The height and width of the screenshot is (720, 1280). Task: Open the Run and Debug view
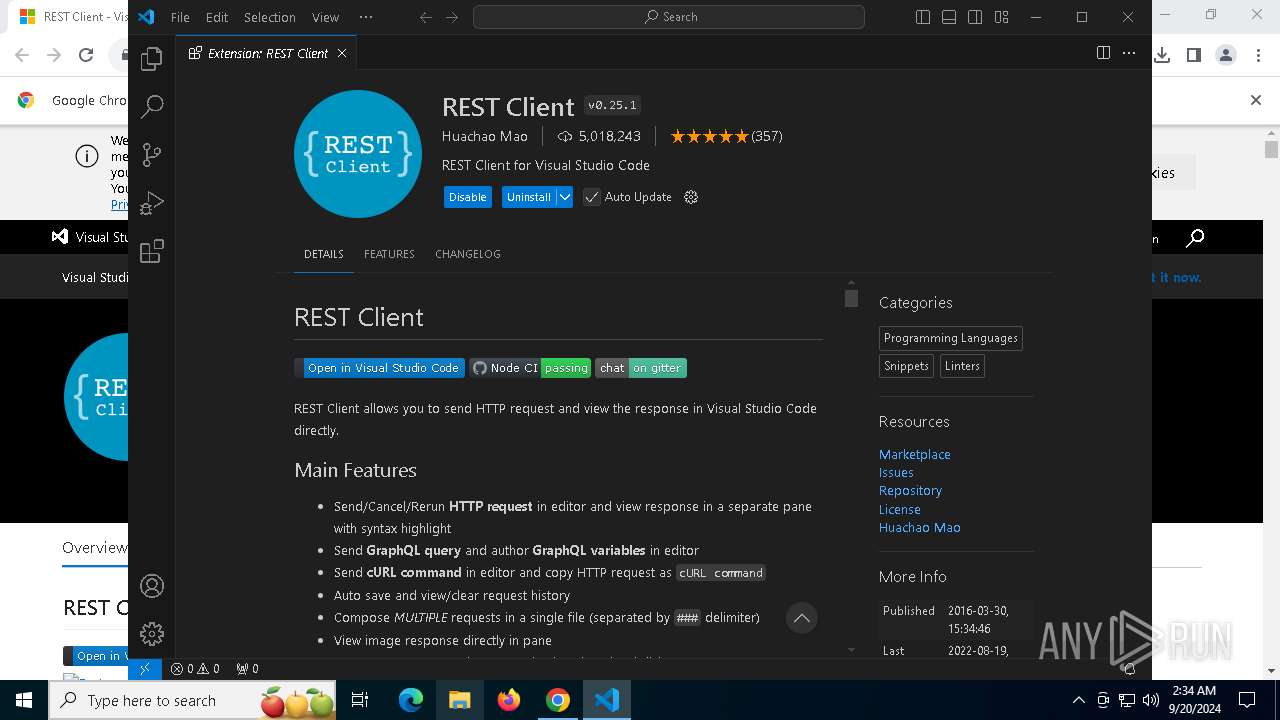pos(152,203)
